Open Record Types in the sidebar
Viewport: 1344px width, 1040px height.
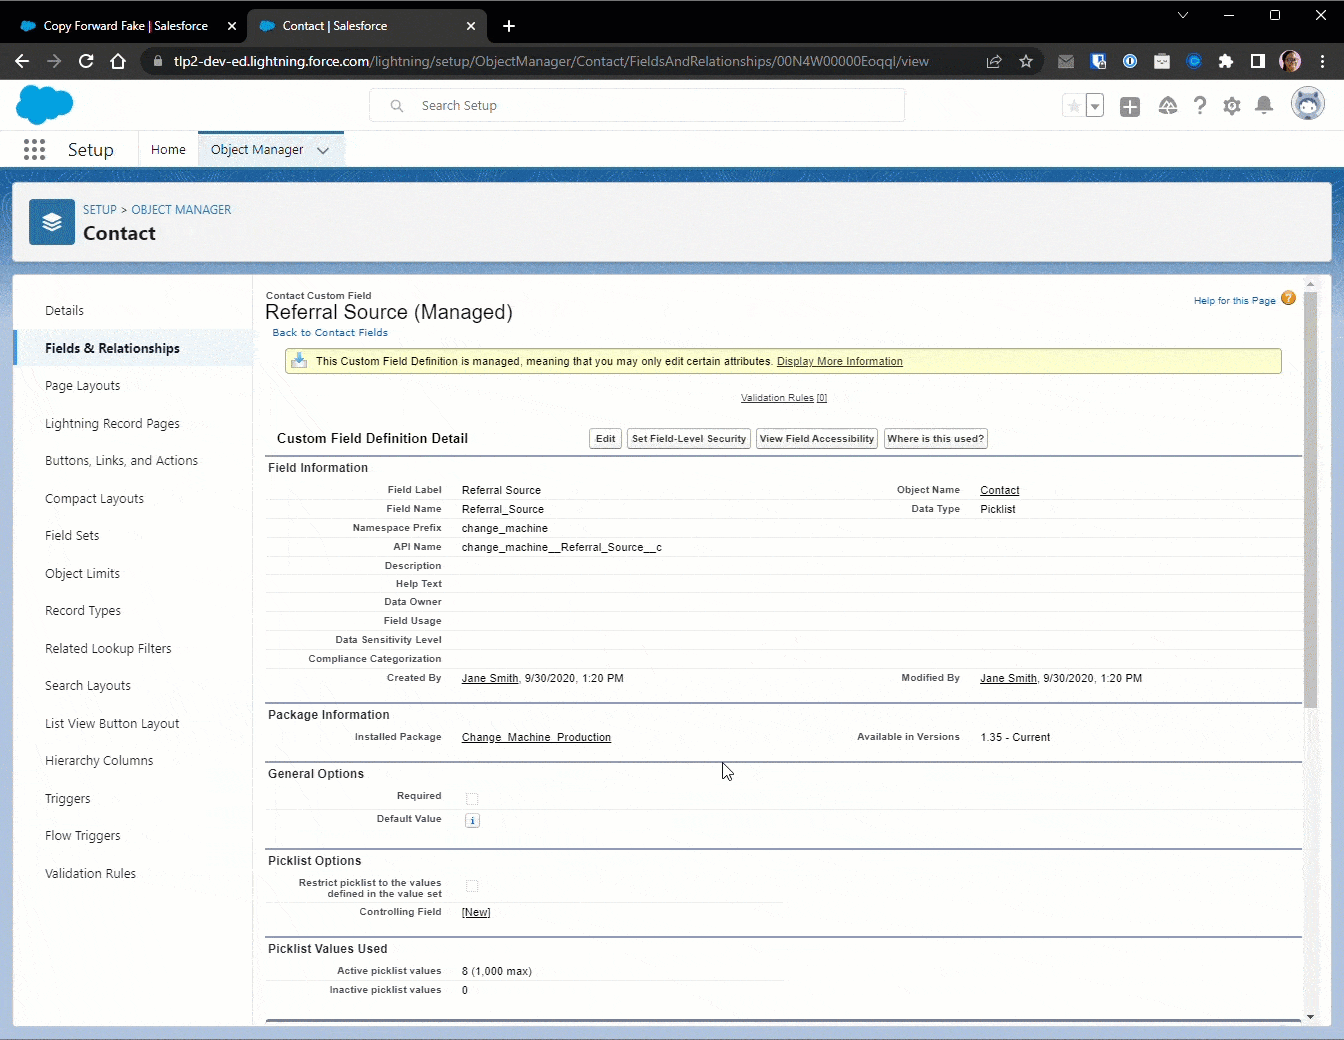[x=83, y=610]
